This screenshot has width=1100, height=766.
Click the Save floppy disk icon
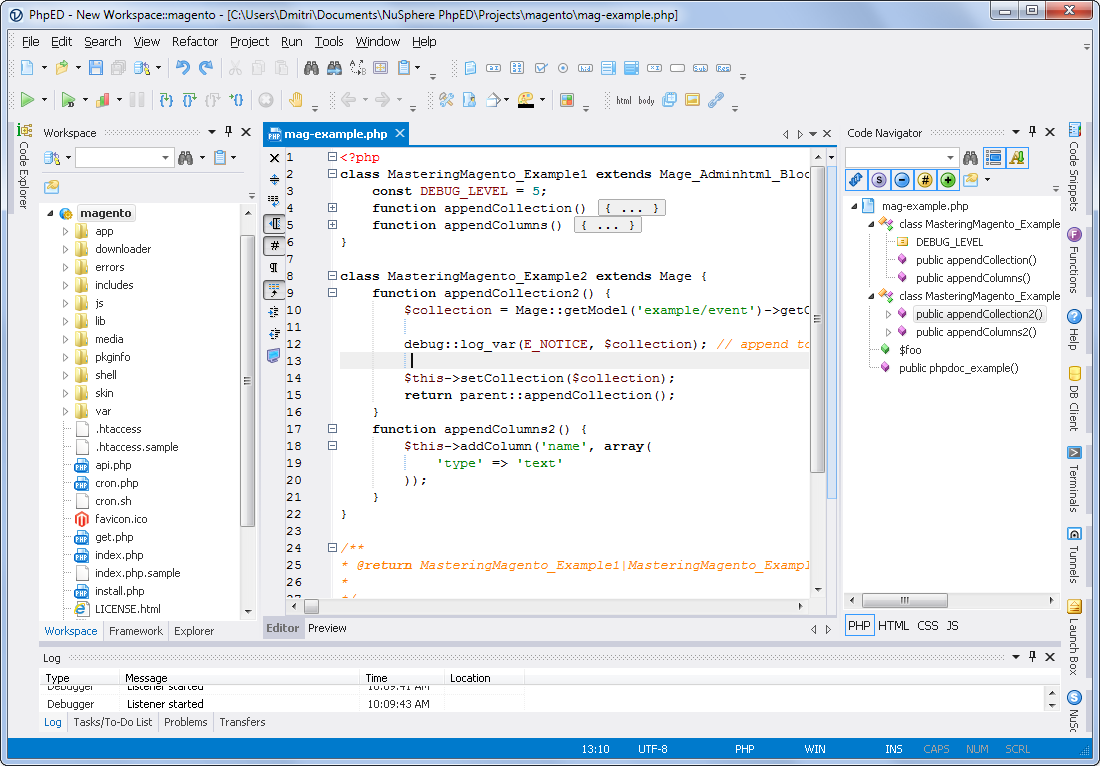click(x=96, y=68)
